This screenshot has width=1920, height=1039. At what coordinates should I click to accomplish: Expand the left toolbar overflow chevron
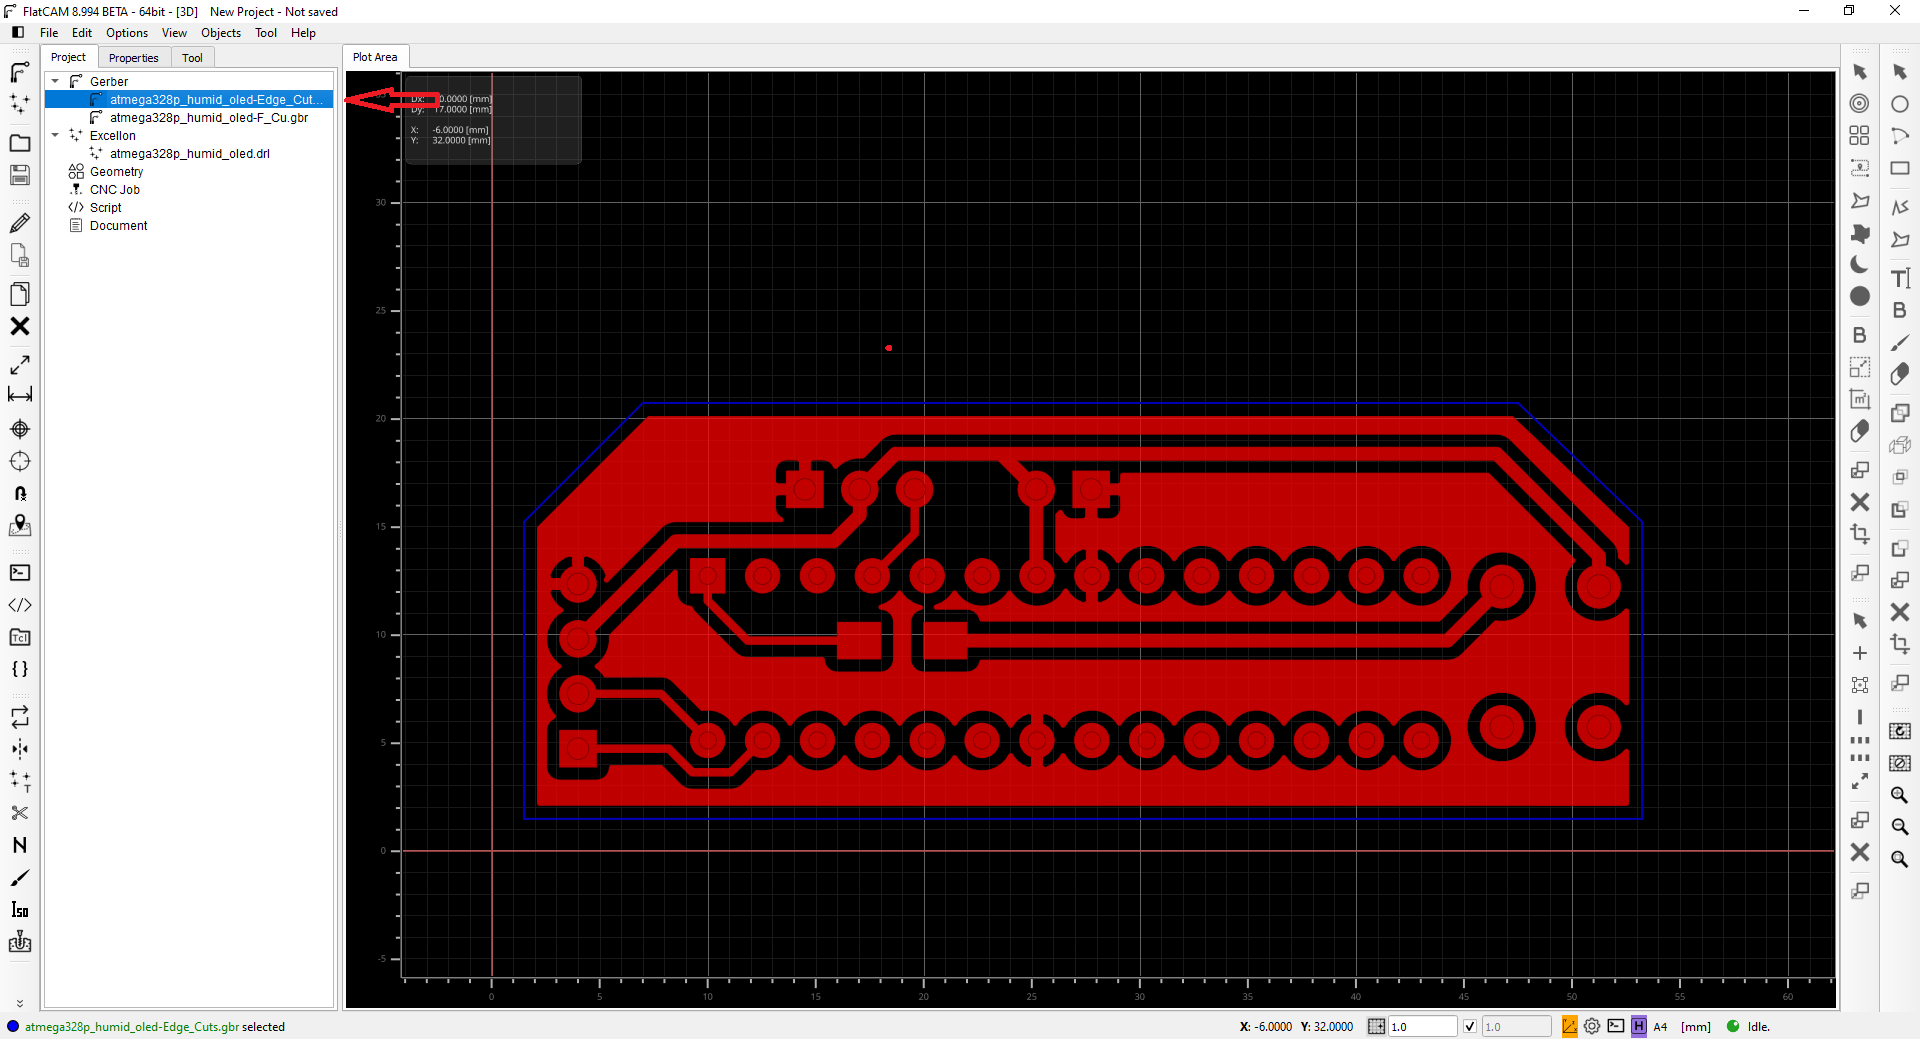19,1003
